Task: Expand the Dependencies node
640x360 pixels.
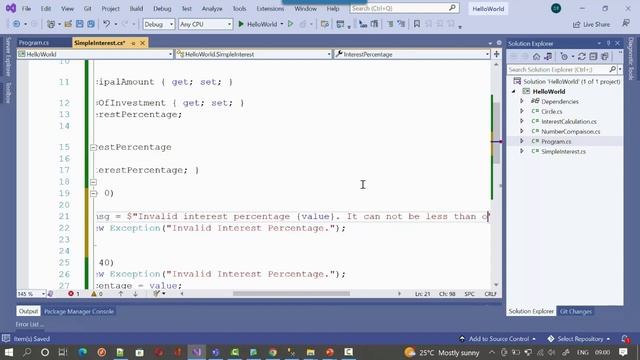Action: click(x=522, y=101)
